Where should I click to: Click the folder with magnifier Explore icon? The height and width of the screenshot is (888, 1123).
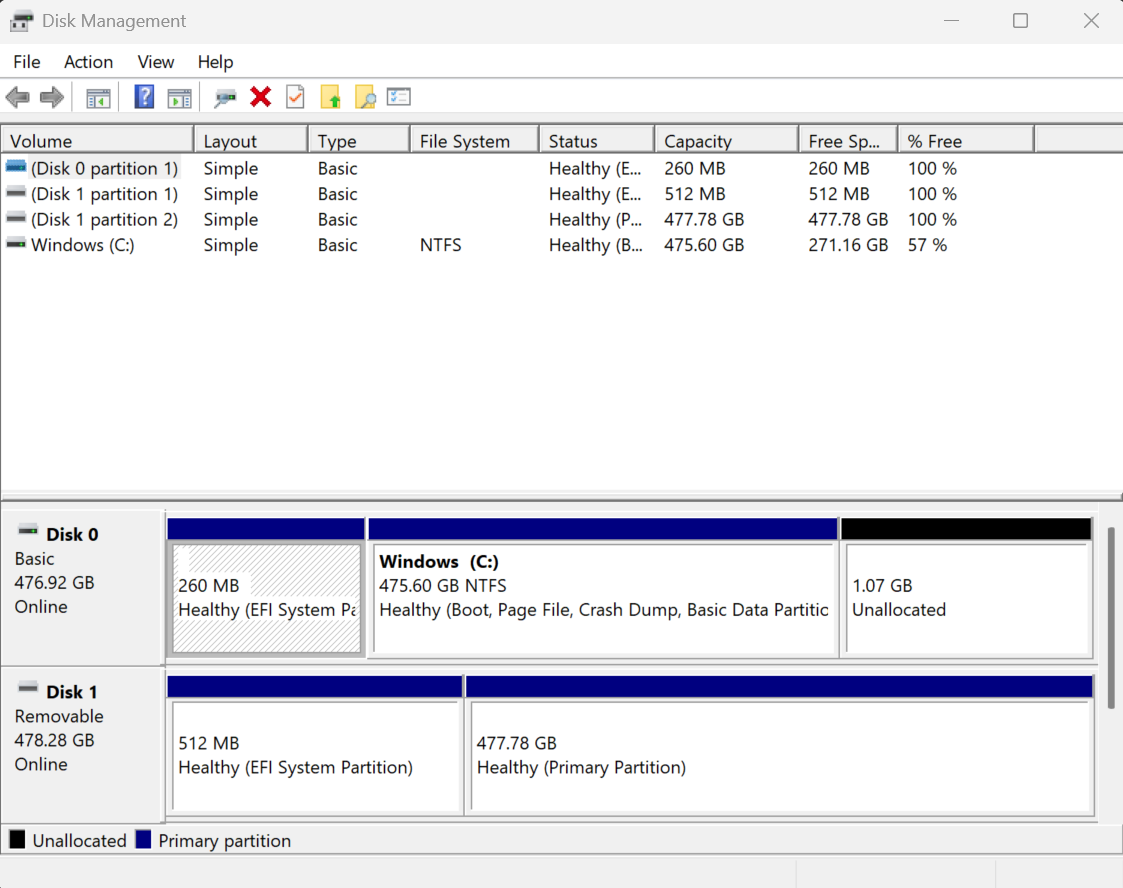[x=365, y=97]
